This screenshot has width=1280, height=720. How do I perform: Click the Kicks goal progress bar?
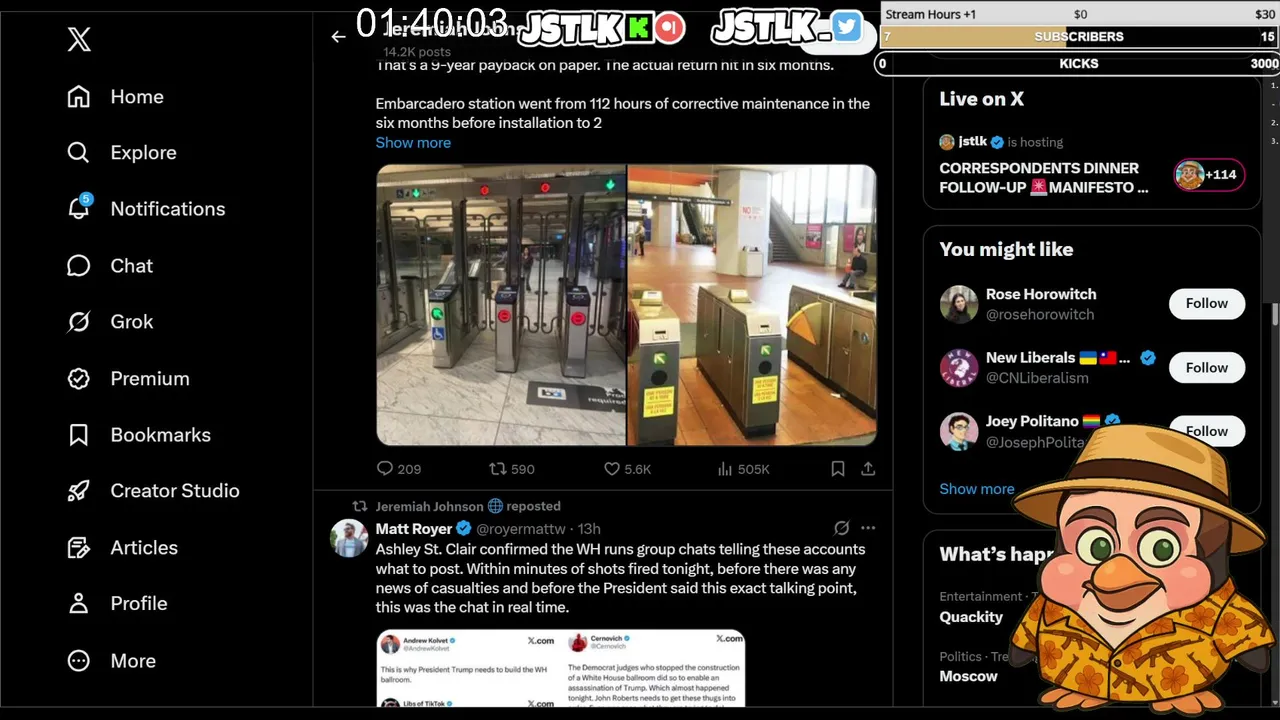(x=1078, y=63)
